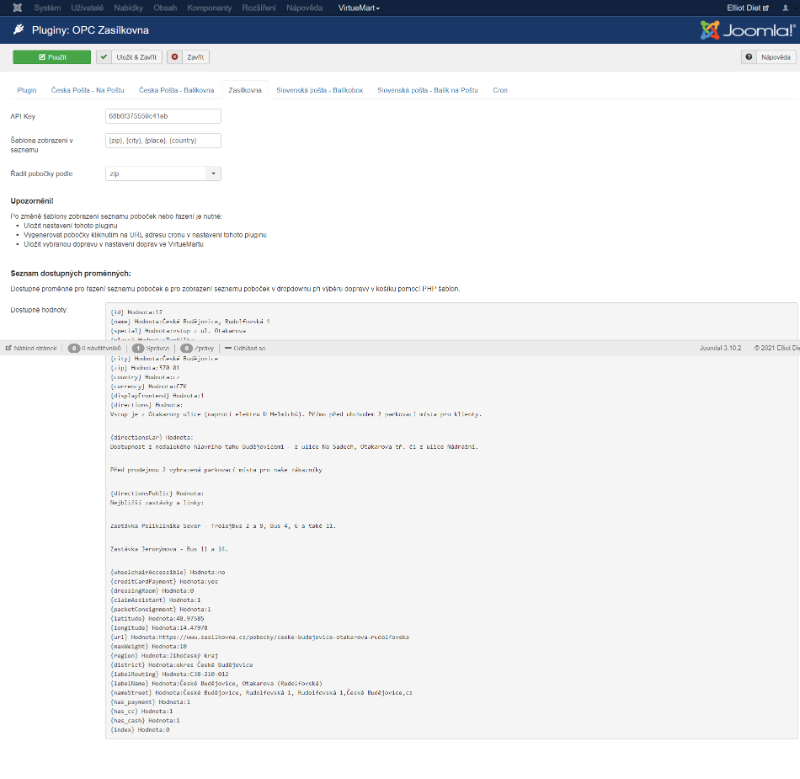Screen dimensions: 800x779
Task: Click Odhlásit se in the status bar
Action: coord(245,348)
